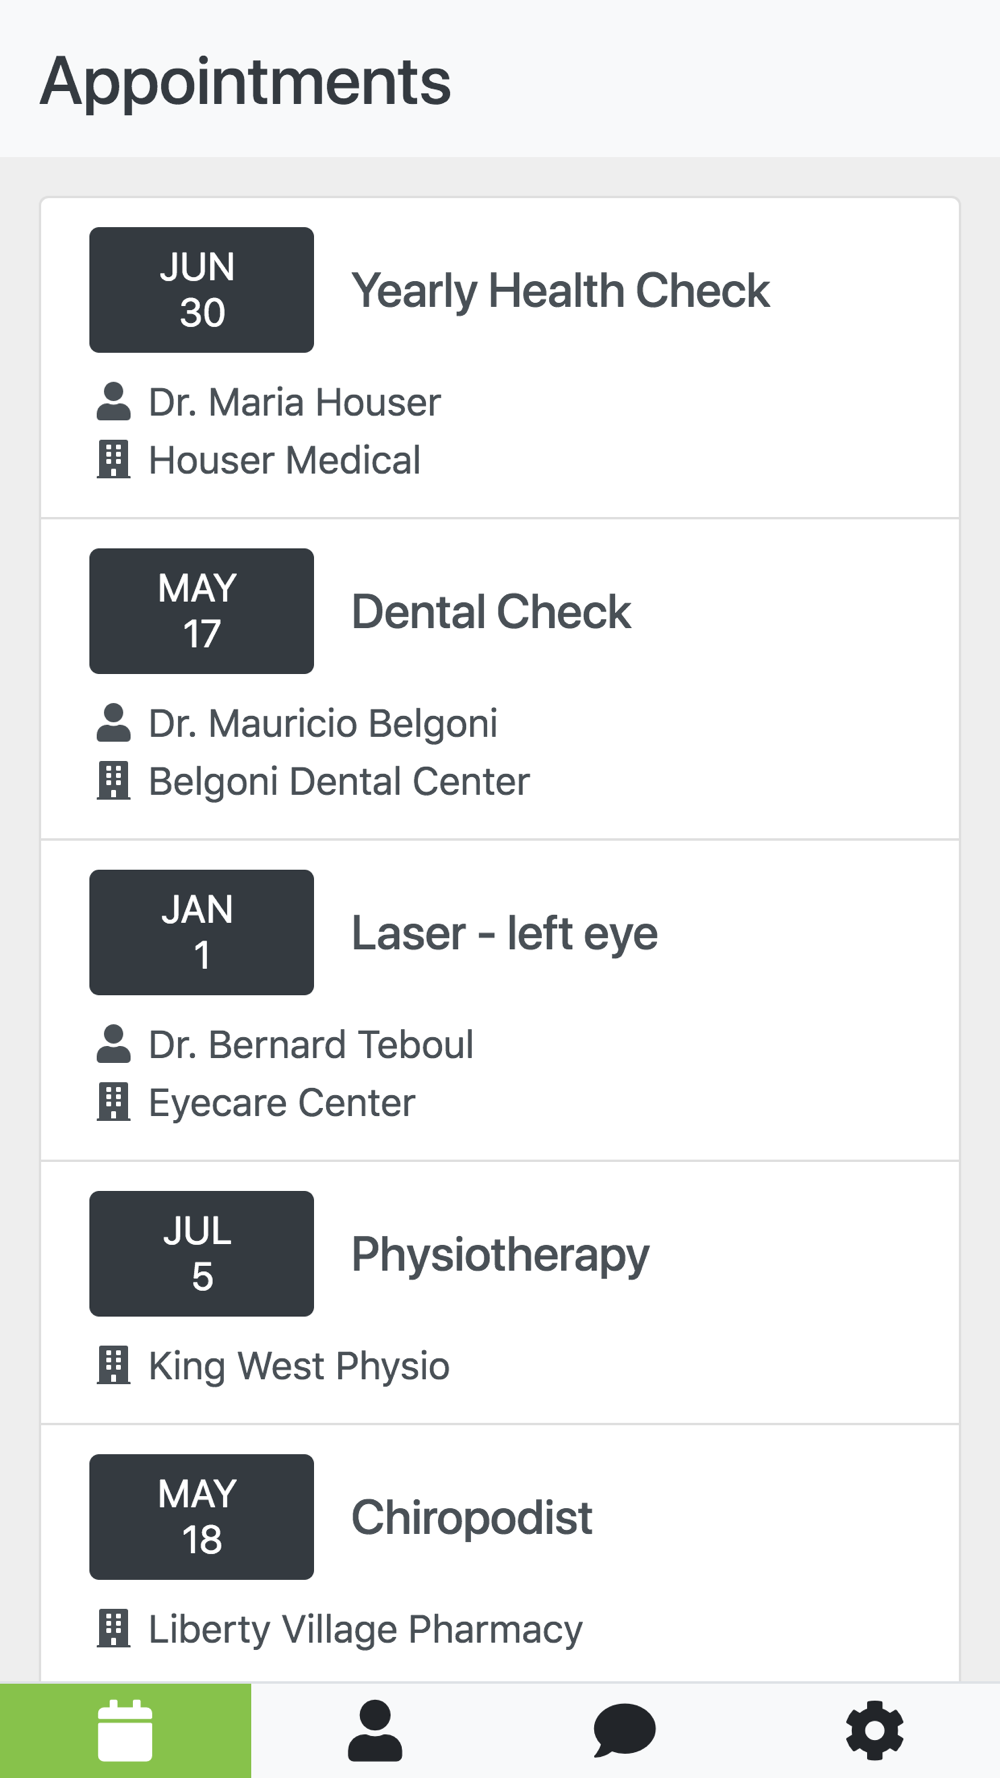Open the calendar appointments tab
This screenshot has width=1000, height=1778.
[125, 1730]
